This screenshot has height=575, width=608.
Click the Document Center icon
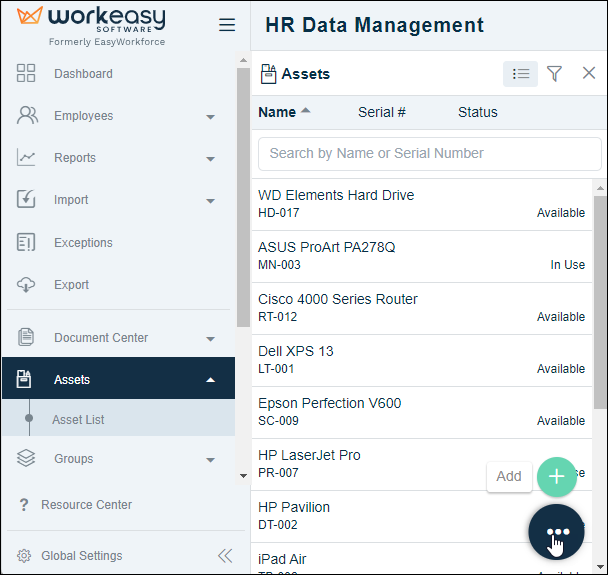pos(26,337)
